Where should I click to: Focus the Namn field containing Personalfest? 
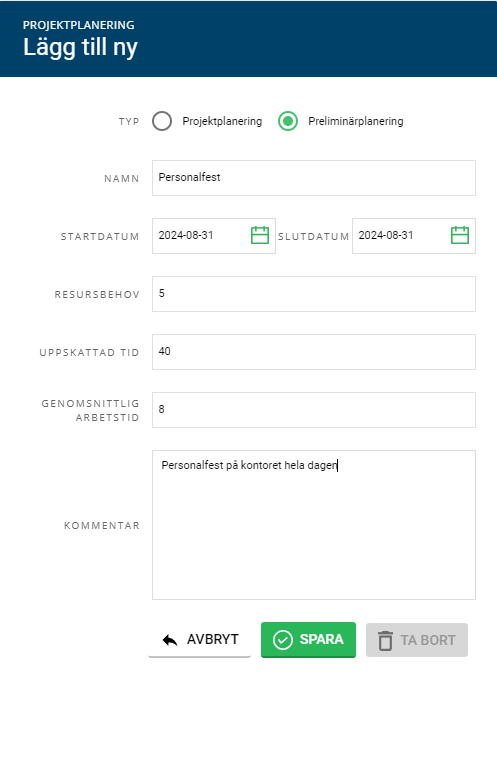point(314,178)
